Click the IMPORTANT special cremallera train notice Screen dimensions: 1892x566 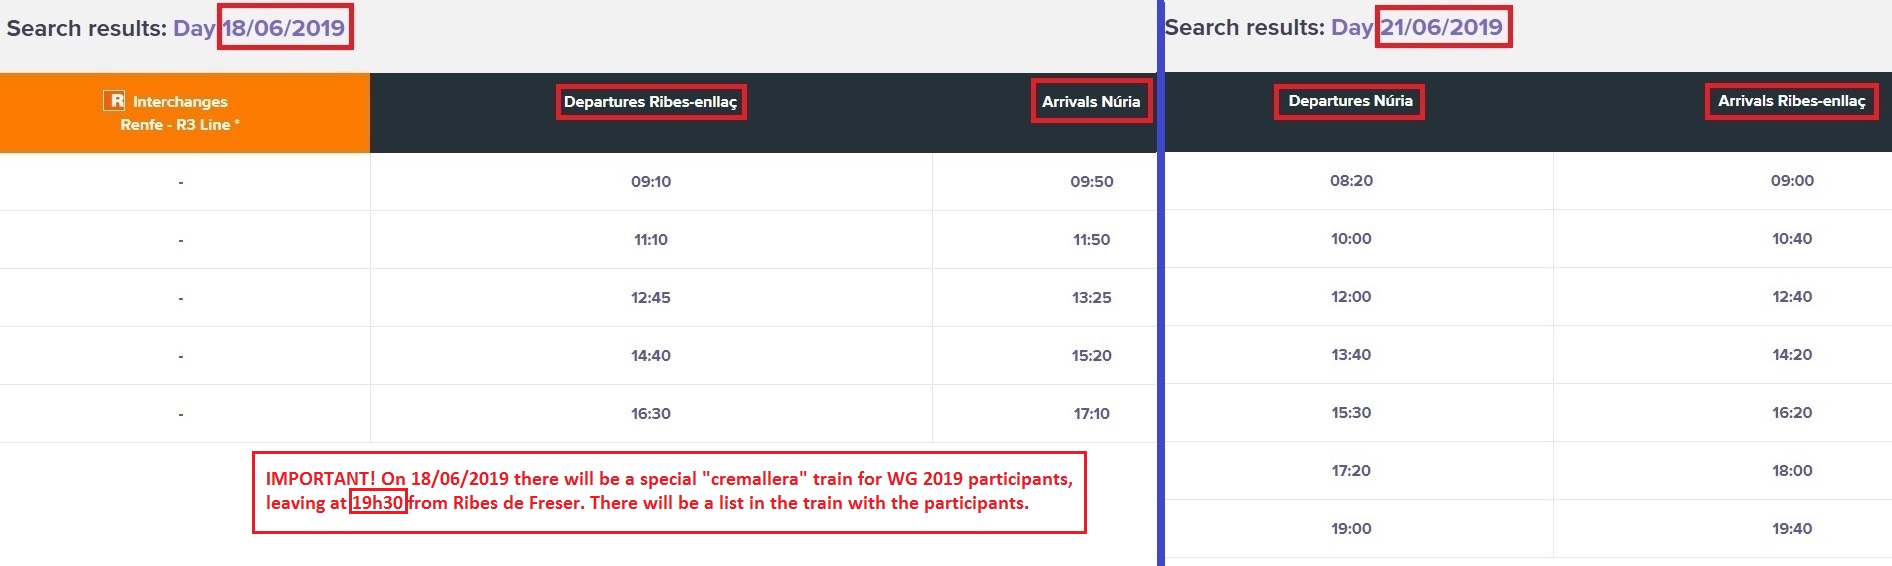point(669,492)
